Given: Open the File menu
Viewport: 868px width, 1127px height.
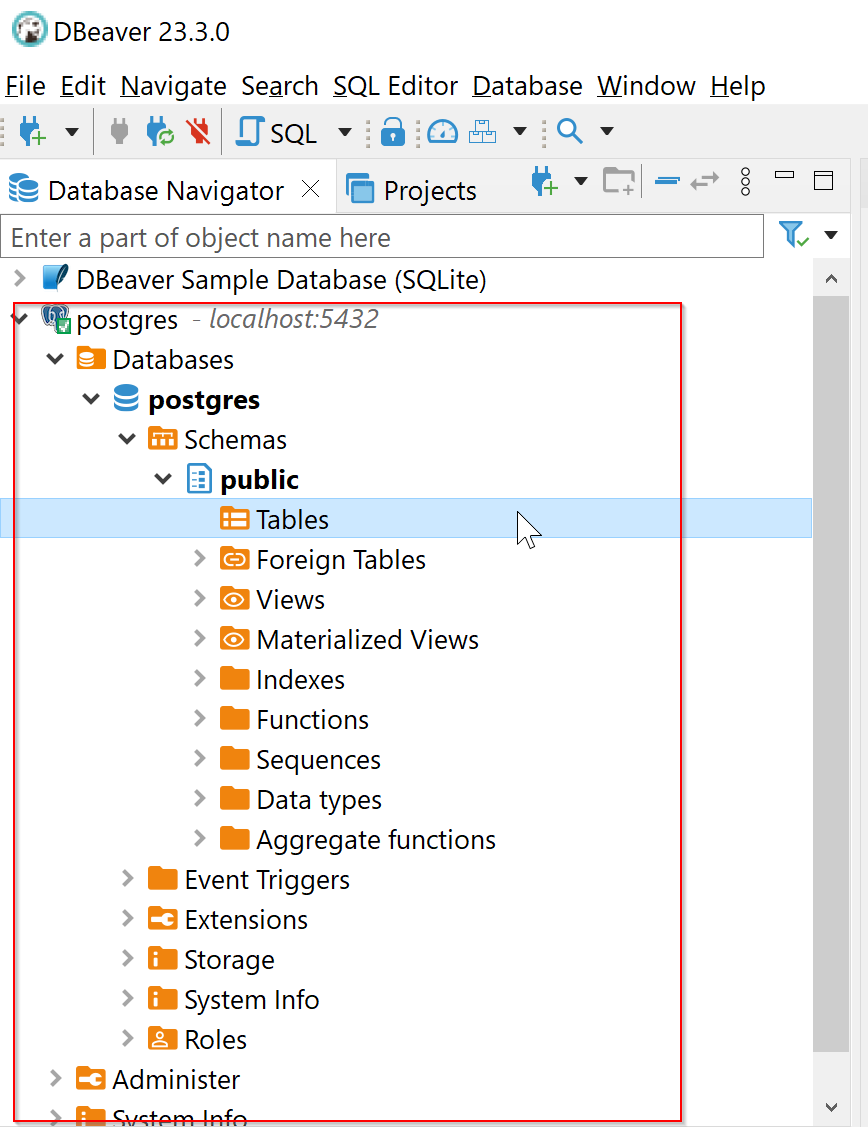Looking at the screenshot, I should click(25, 86).
